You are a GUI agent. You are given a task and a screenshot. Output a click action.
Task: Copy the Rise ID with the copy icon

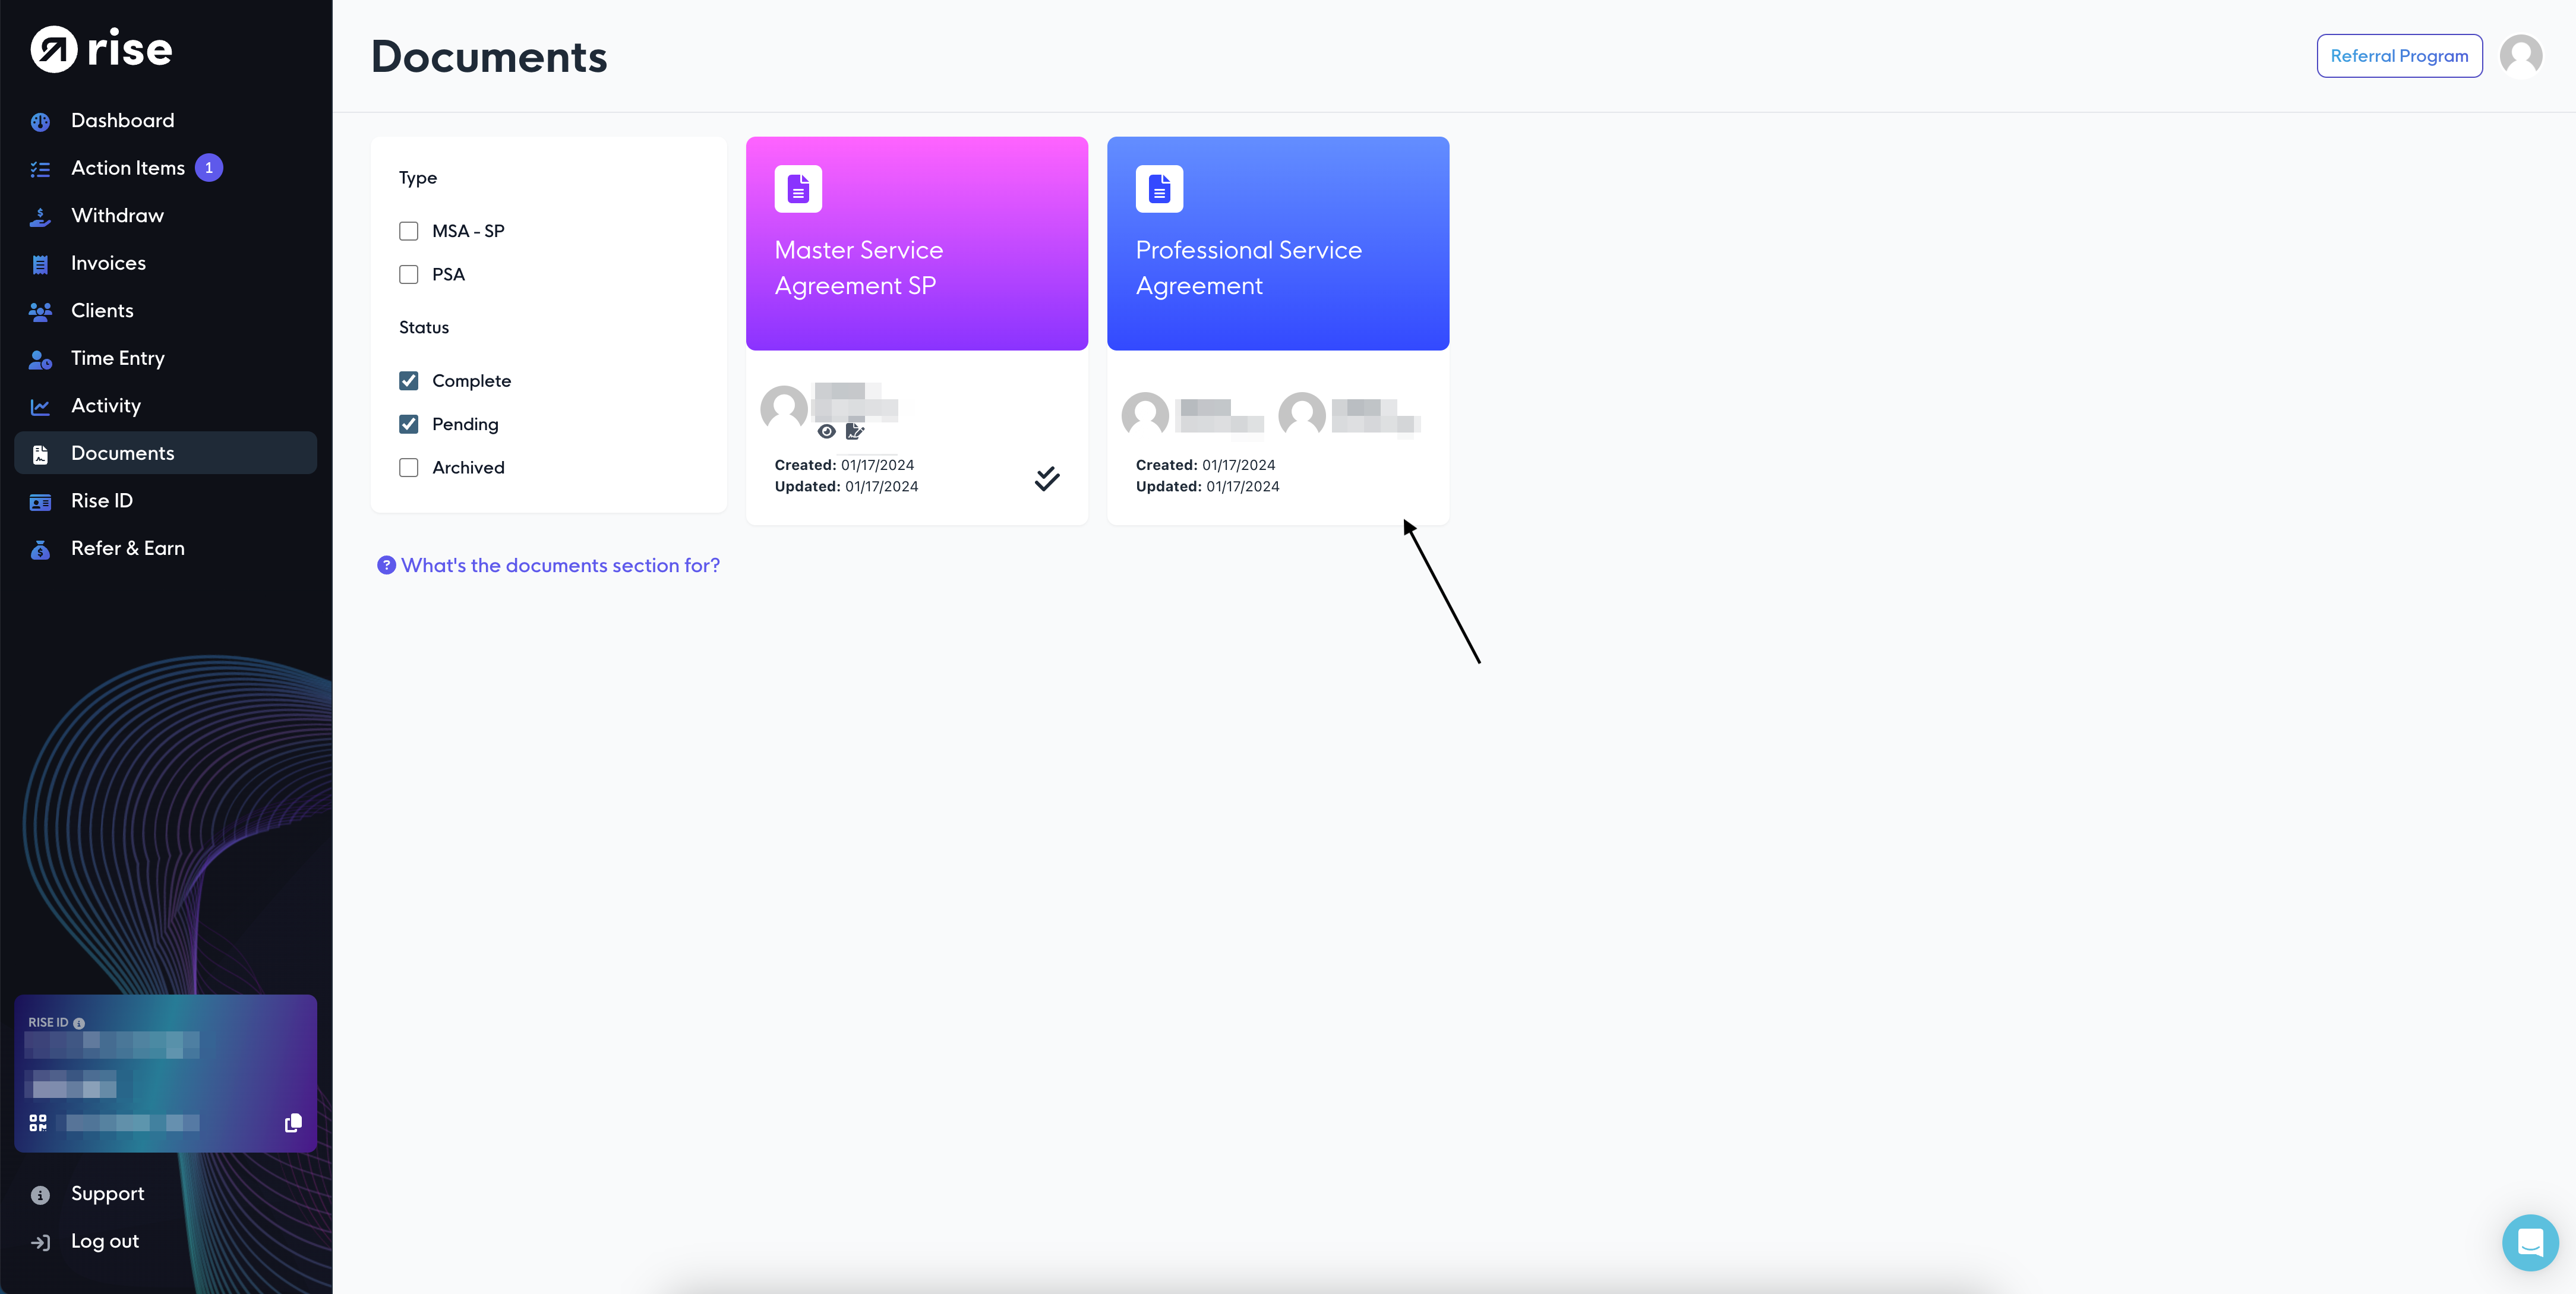pyautogui.click(x=293, y=1123)
